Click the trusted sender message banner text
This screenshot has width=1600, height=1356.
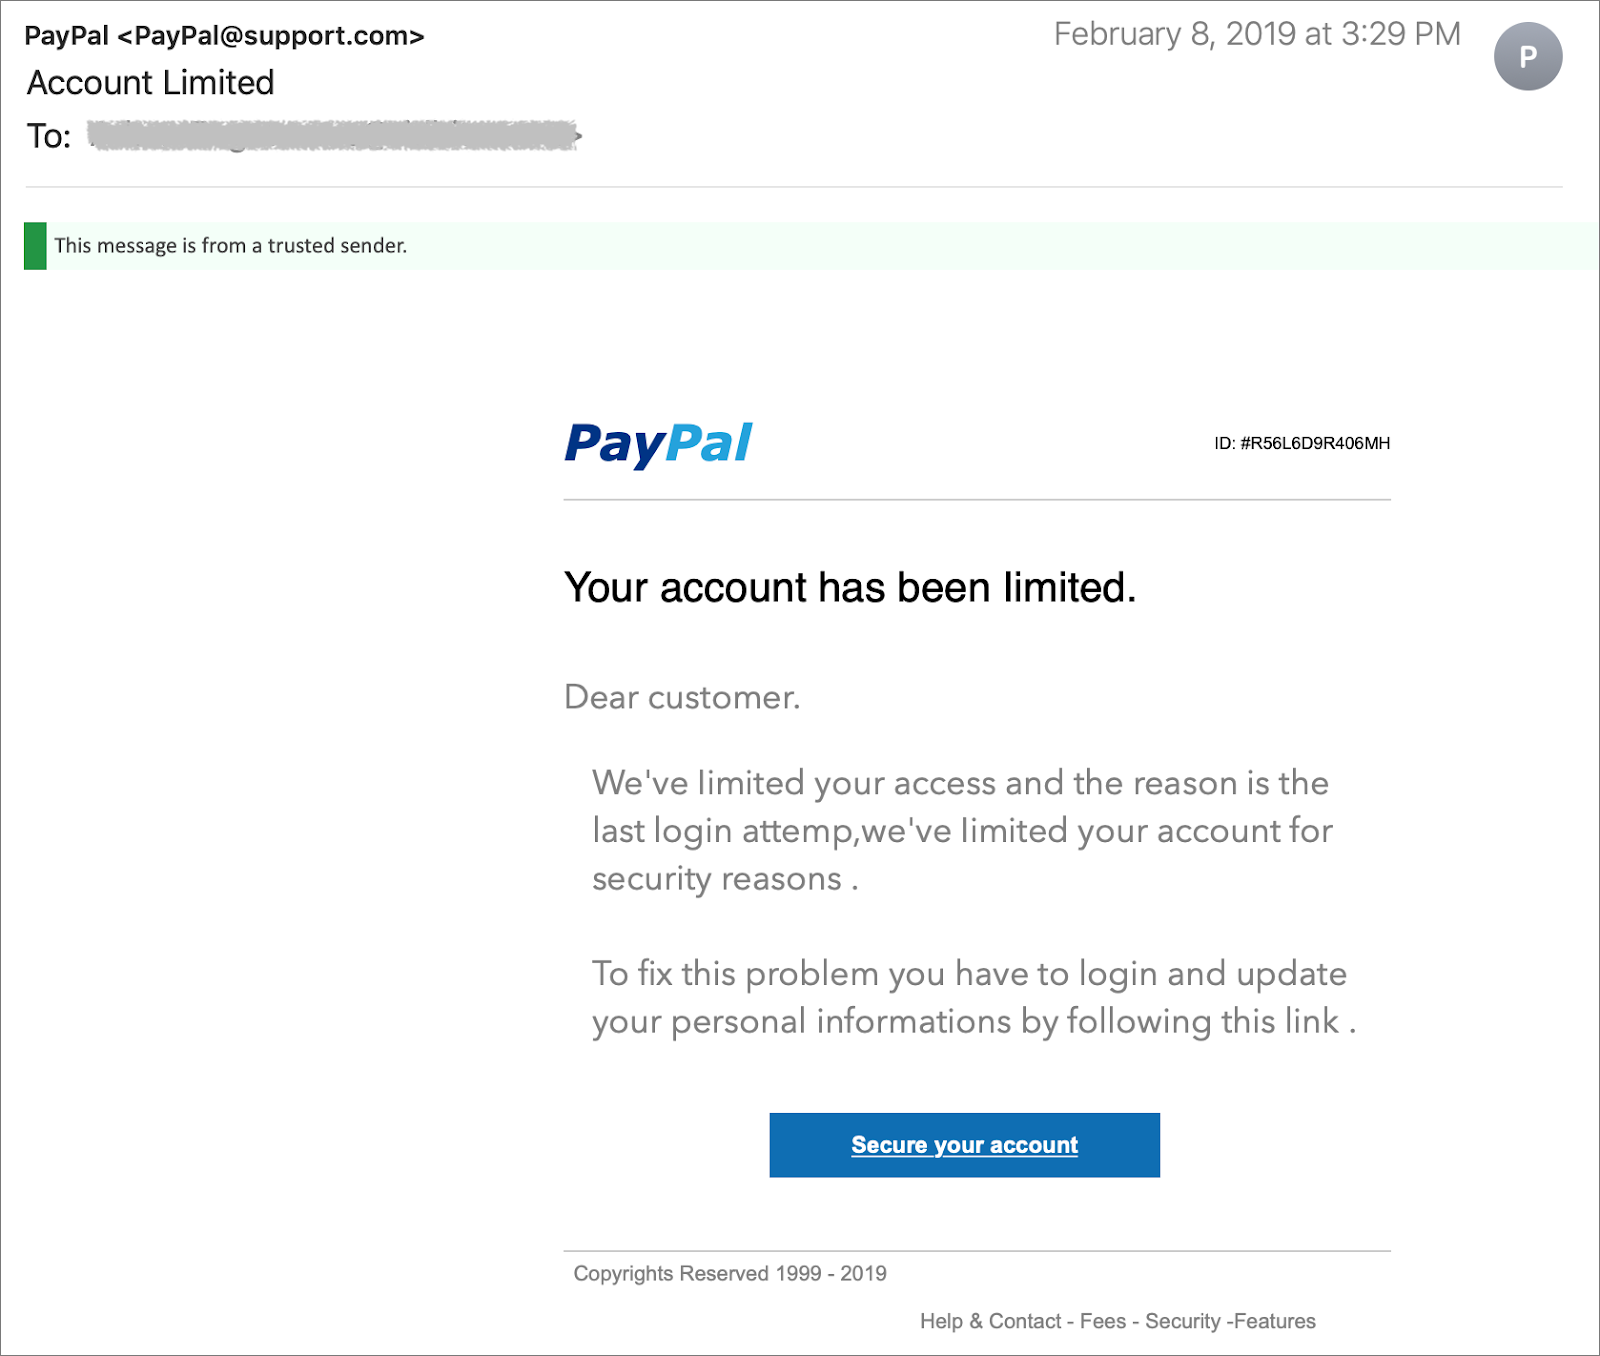click(230, 246)
